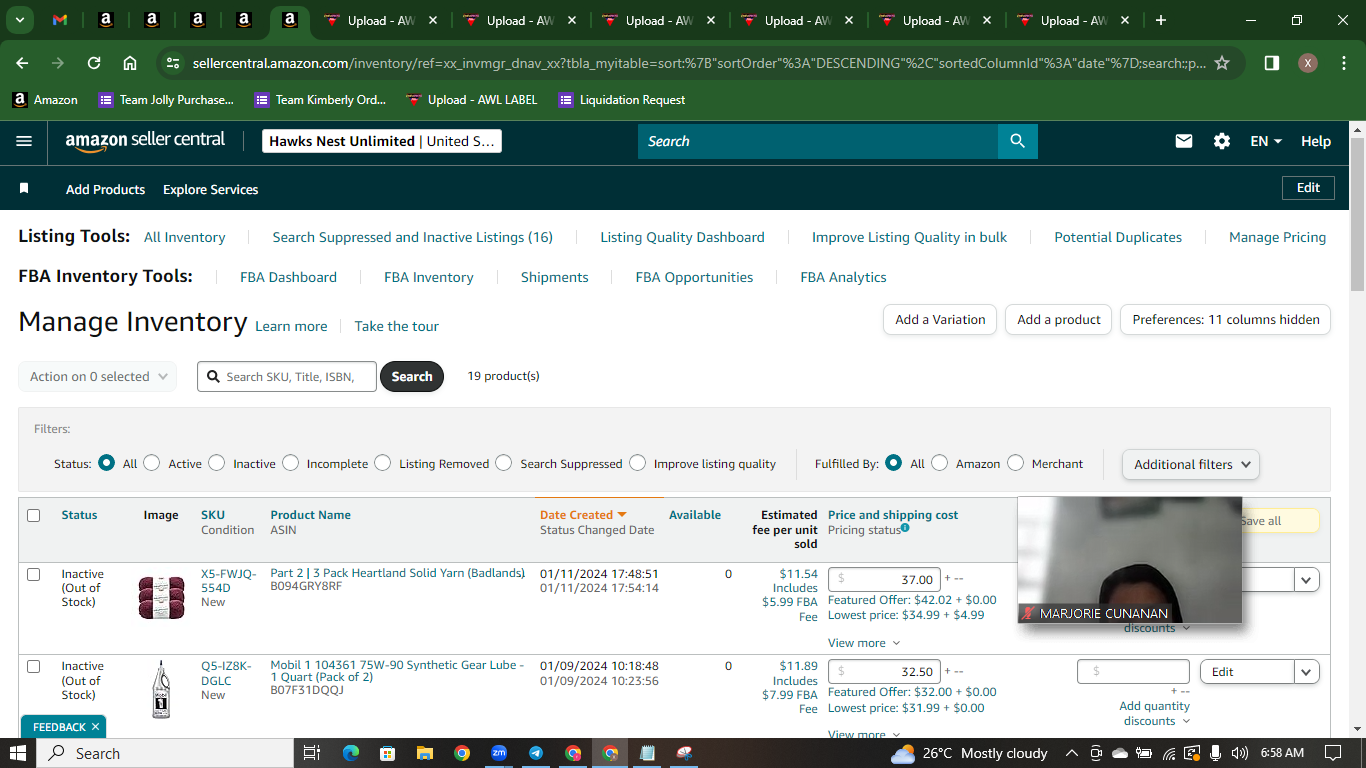Switch to the Gmail browser tab

pyautogui.click(x=60, y=20)
